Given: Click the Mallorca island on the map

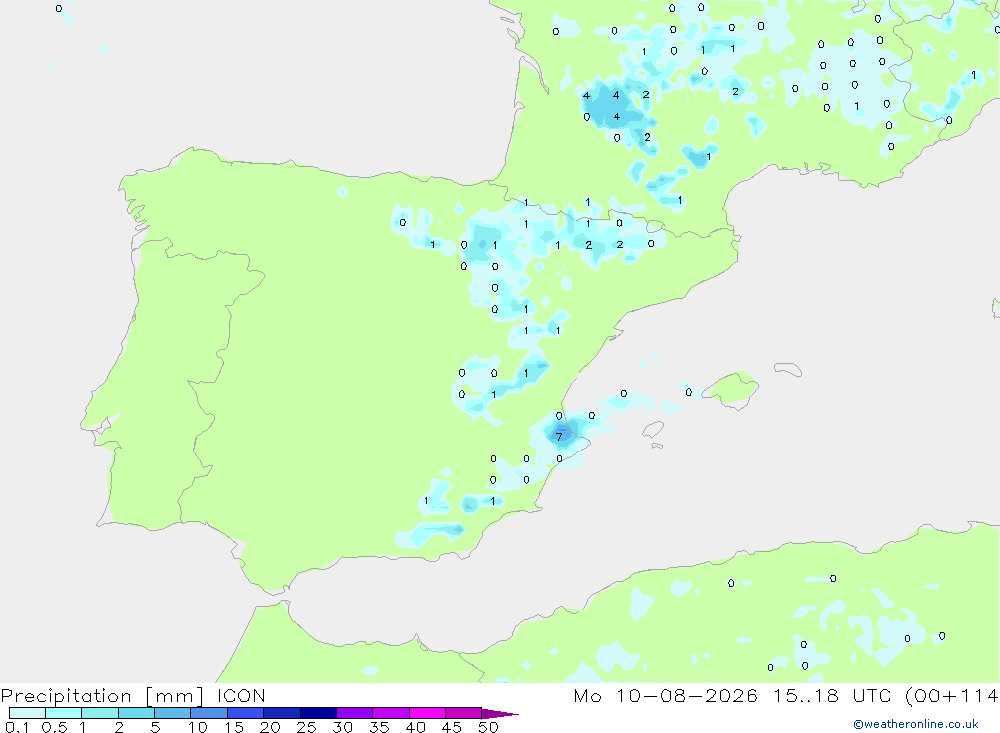Looking at the screenshot, I should click(732, 389).
